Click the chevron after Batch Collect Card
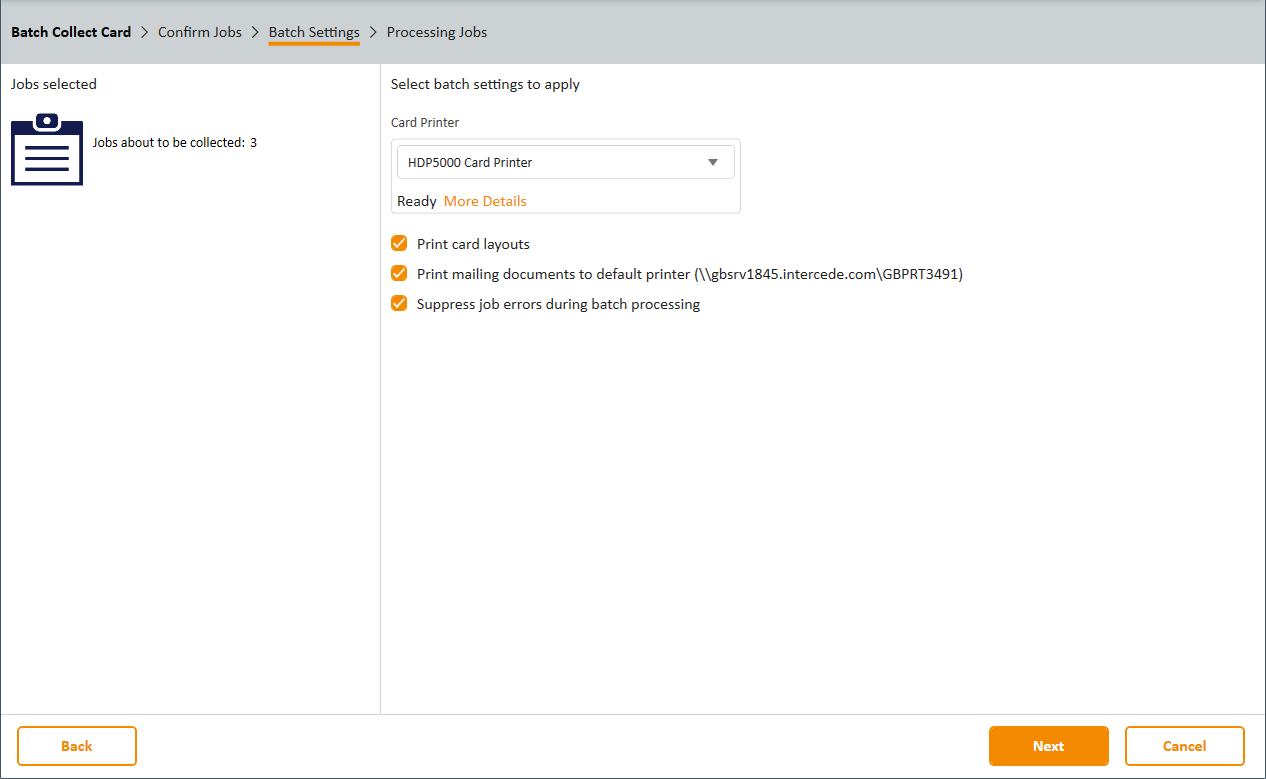Image resolution: width=1266 pixels, height=779 pixels. pos(145,32)
